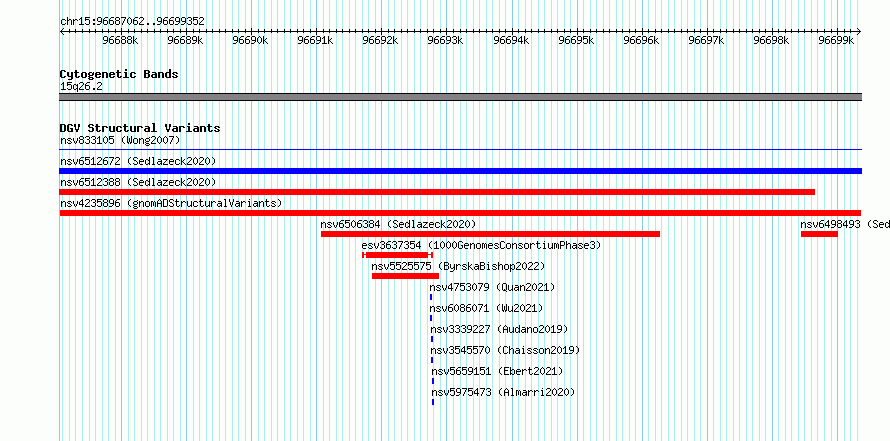Screen dimensions: 890x441
Task: Select the blue tick below nsv3339227
Action: click(432, 339)
